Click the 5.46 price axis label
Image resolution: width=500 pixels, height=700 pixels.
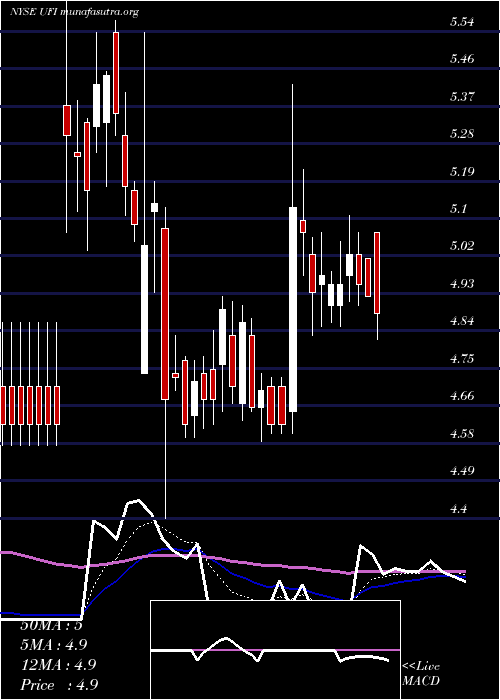(462, 58)
